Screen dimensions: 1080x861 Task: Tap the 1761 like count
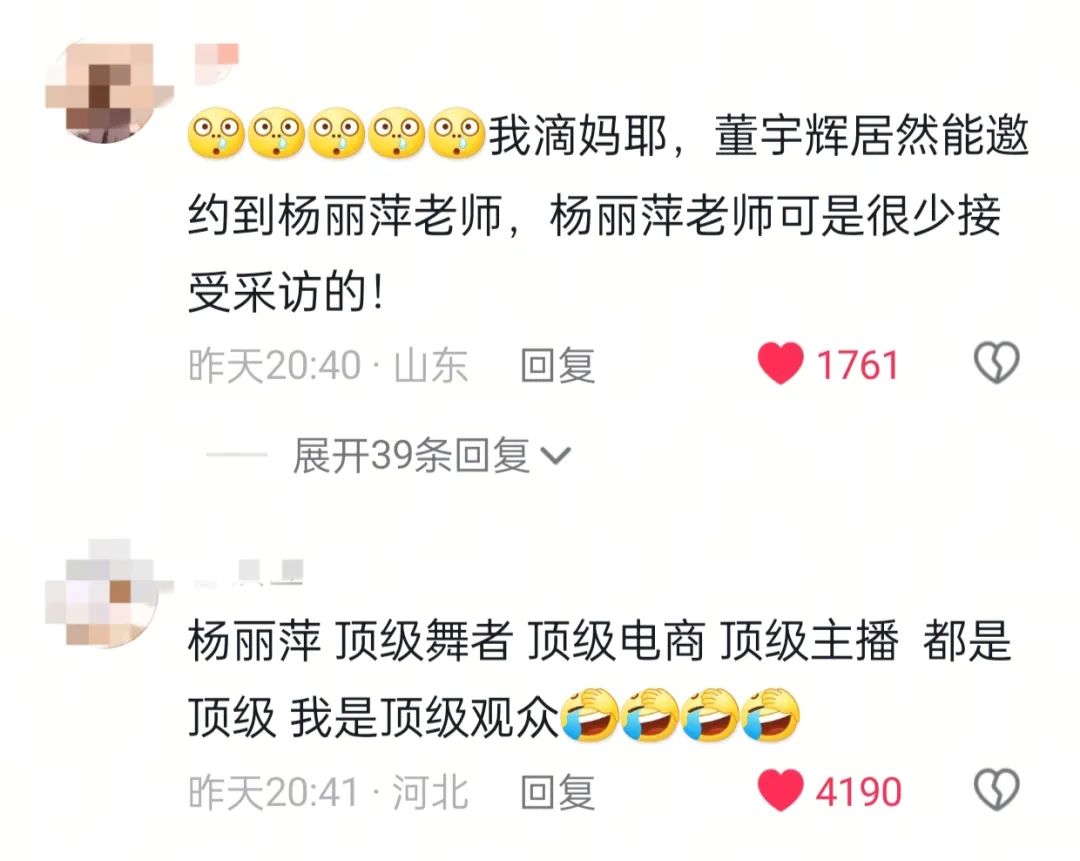[858, 364]
